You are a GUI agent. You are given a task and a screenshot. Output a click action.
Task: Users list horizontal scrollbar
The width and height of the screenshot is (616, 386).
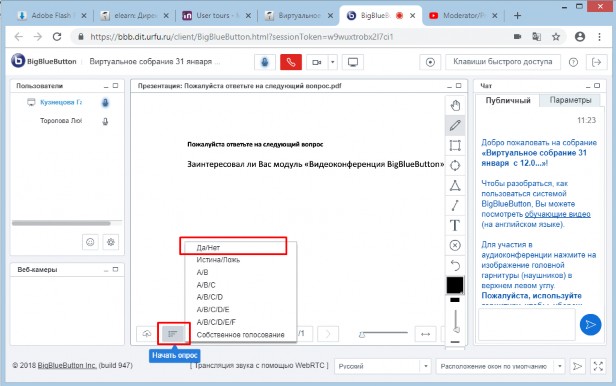61,223
